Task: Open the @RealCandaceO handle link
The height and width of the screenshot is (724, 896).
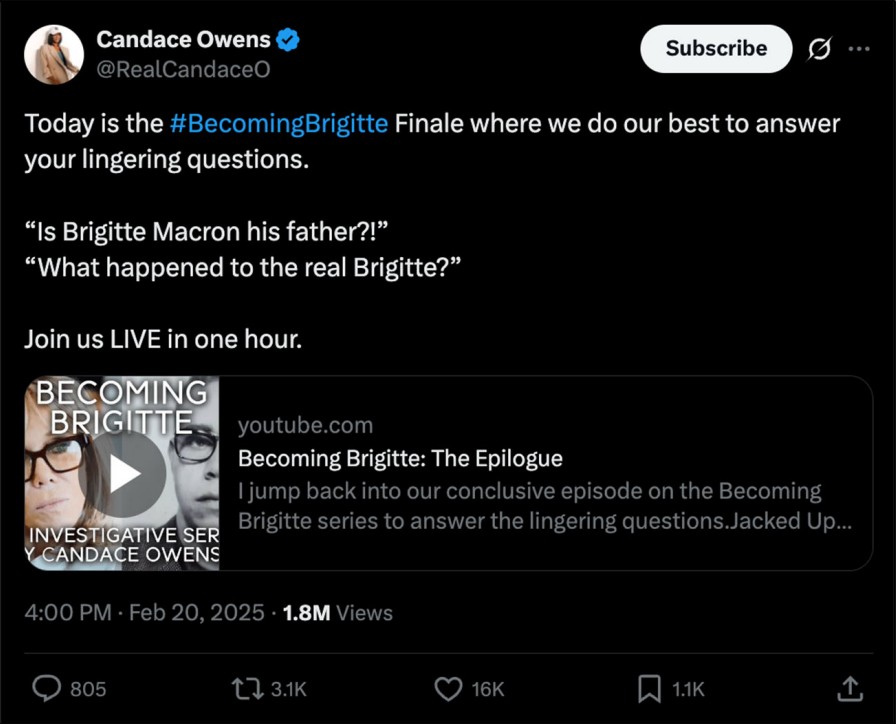Action: [x=182, y=70]
